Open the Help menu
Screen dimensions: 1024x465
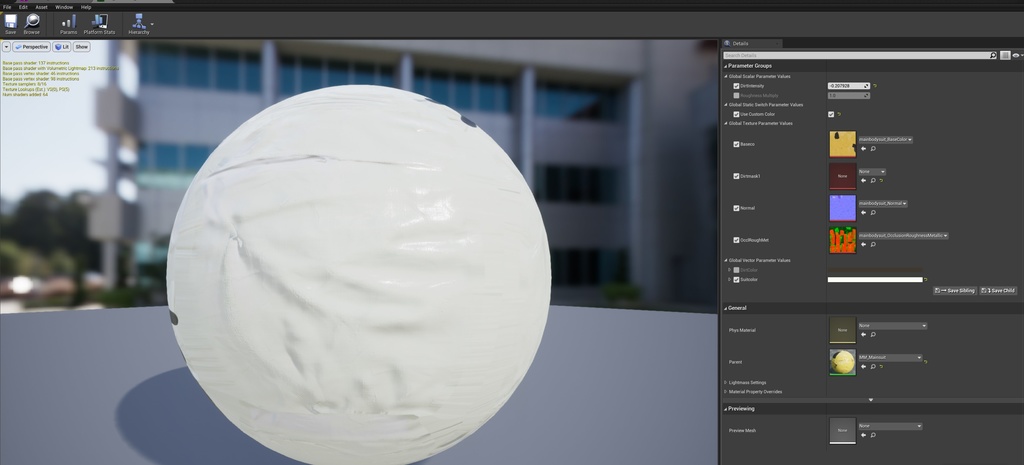click(x=86, y=7)
